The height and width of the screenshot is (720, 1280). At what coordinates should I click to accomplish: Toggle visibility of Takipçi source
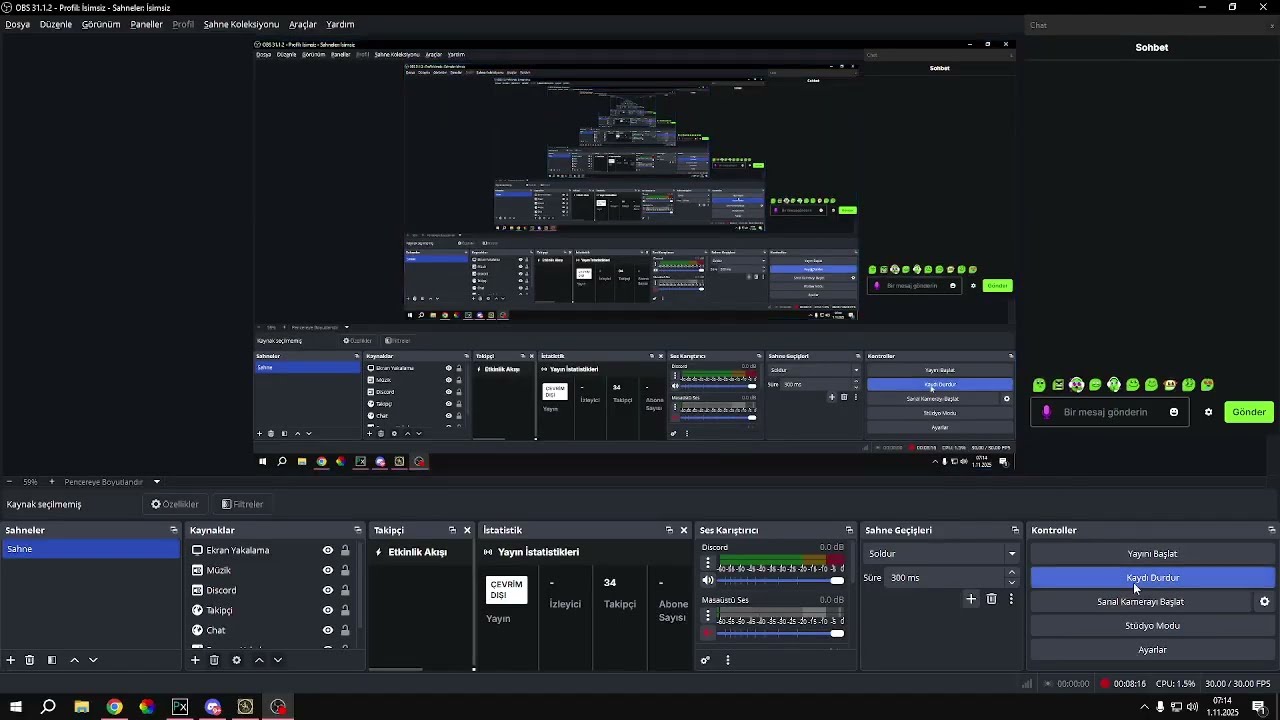(x=327, y=610)
